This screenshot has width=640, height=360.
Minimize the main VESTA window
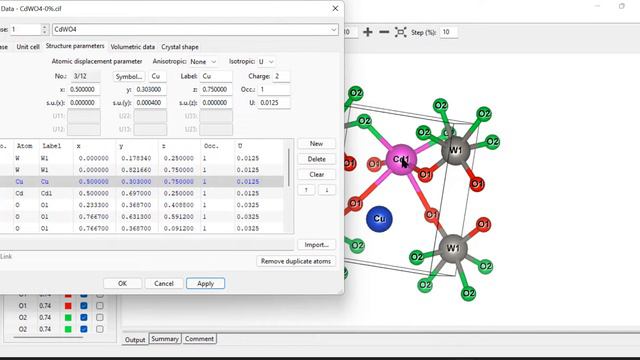pyautogui.click(x=598, y=6)
